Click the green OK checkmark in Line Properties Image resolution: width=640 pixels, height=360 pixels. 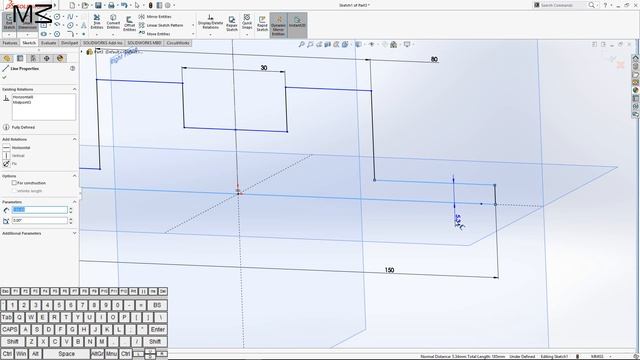pyautogui.click(x=4, y=77)
